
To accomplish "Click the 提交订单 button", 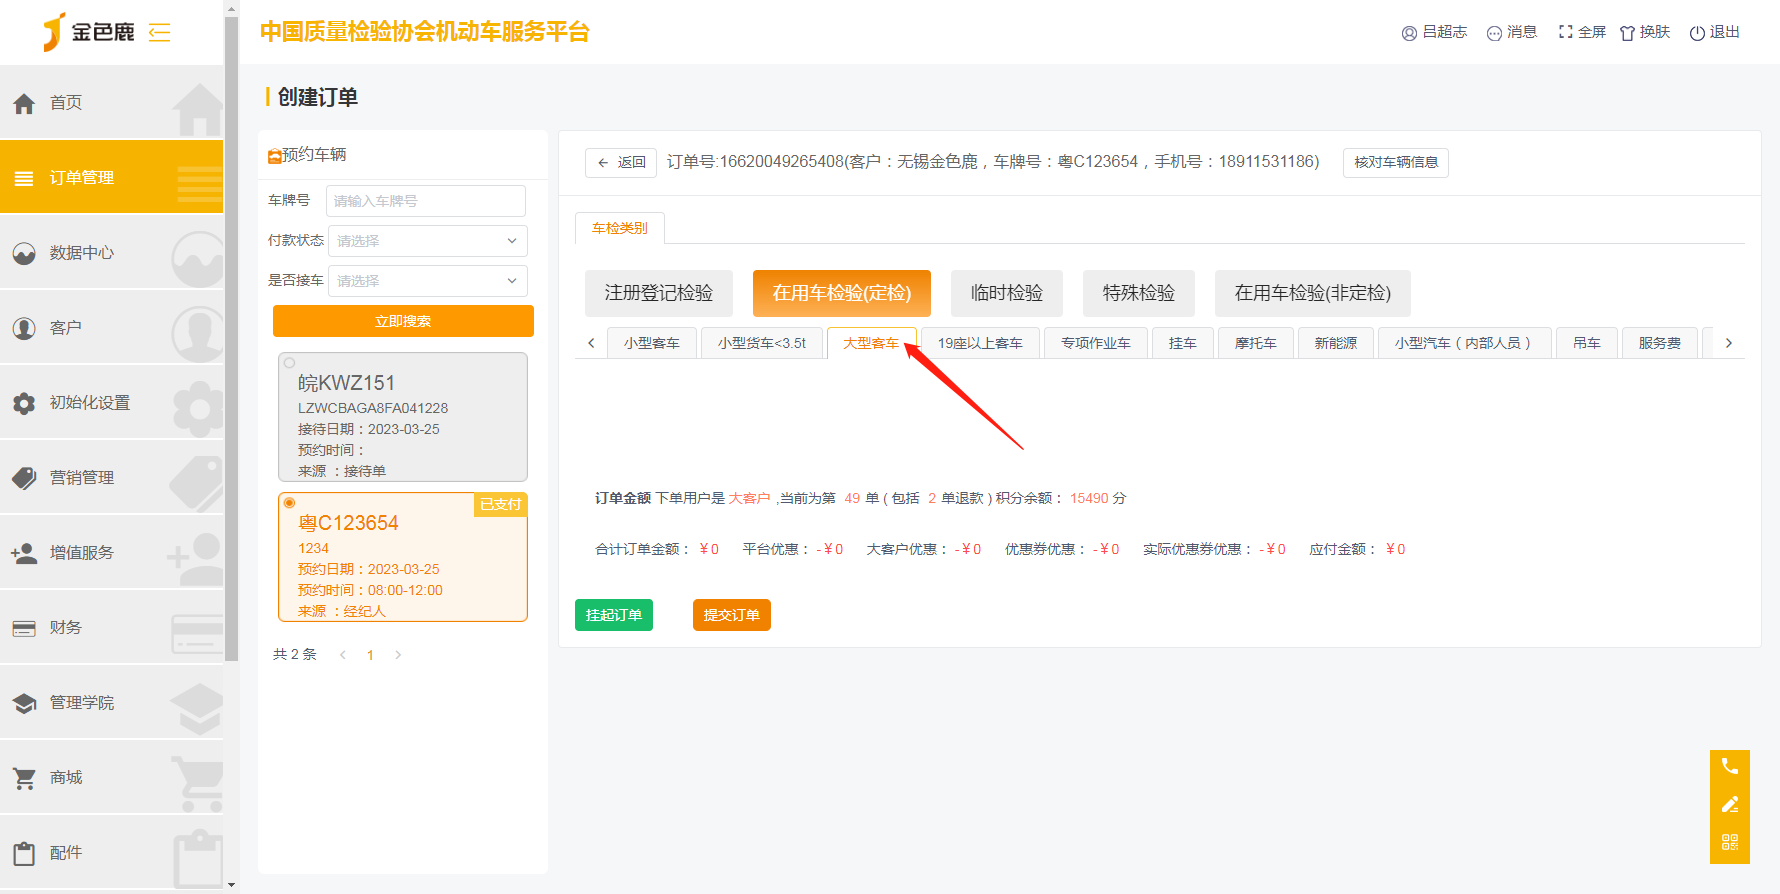I will (731, 615).
